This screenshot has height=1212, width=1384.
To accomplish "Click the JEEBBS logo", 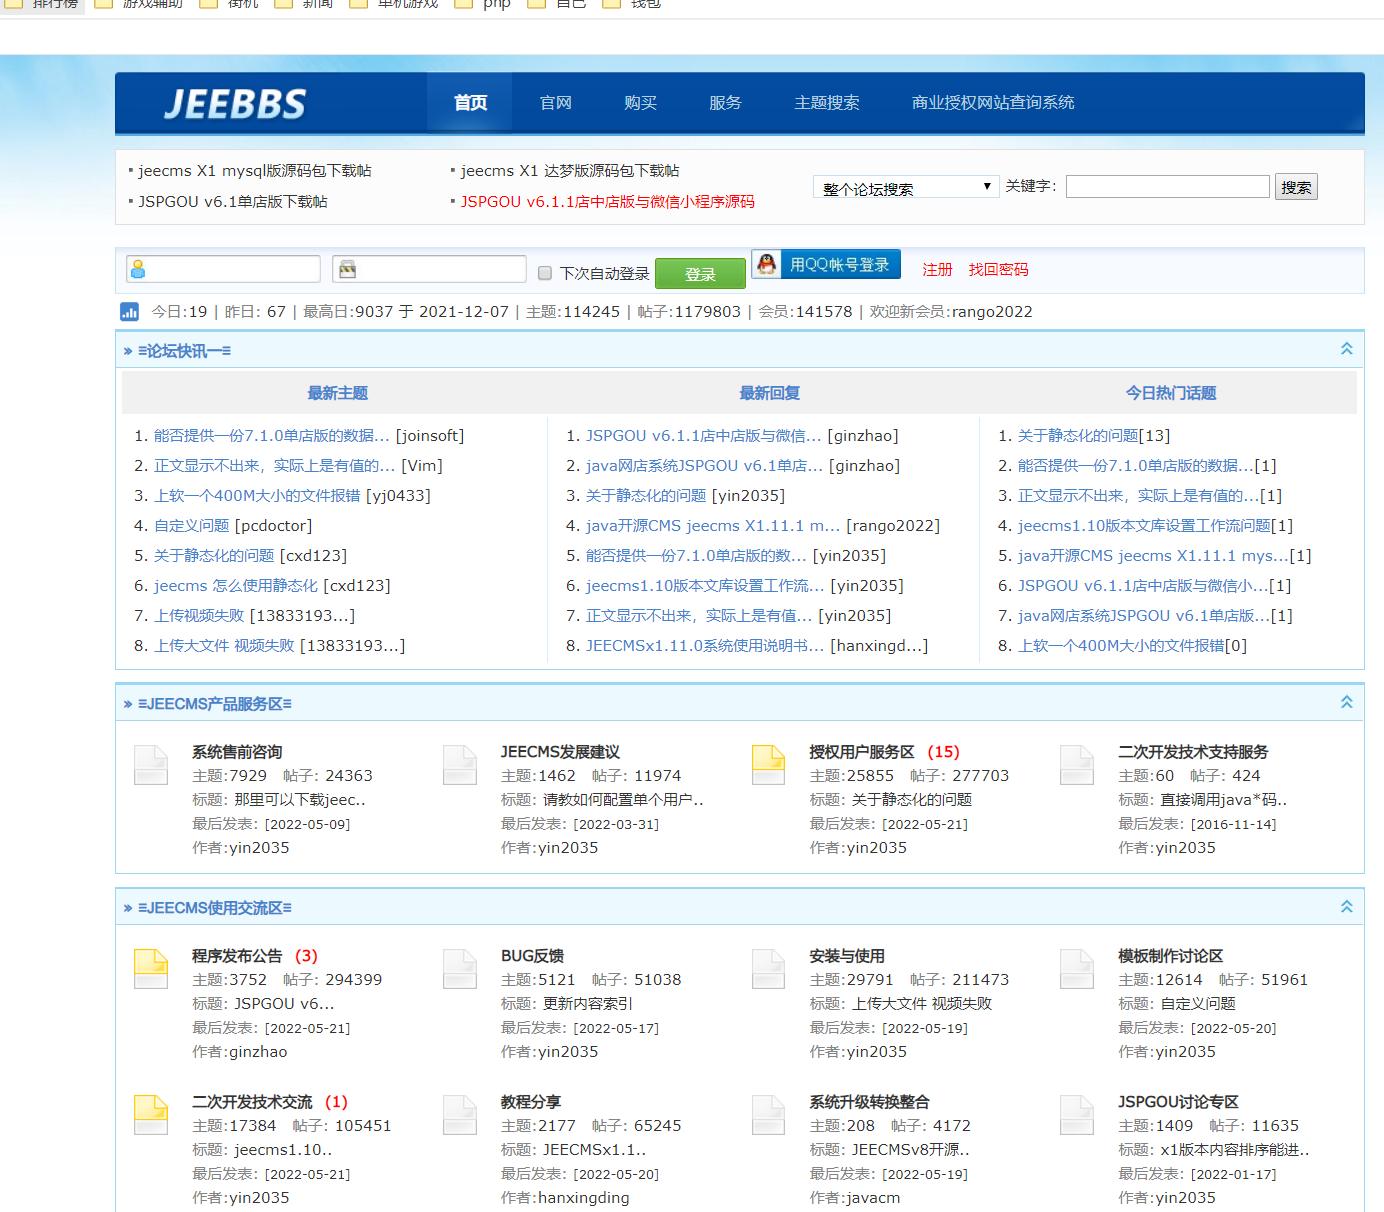I will [235, 103].
